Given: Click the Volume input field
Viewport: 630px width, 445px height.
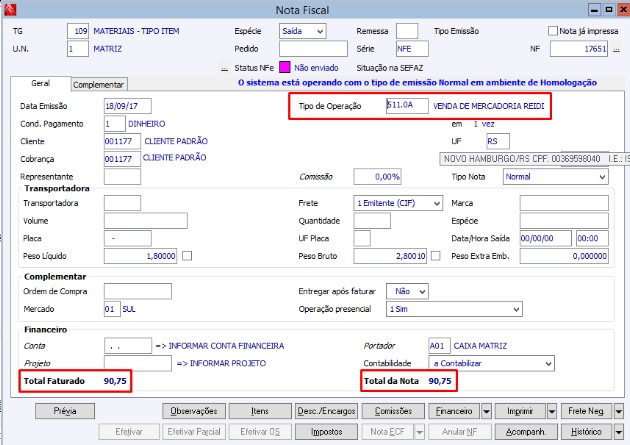Looking at the screenshot, I should tap(145, 221).
